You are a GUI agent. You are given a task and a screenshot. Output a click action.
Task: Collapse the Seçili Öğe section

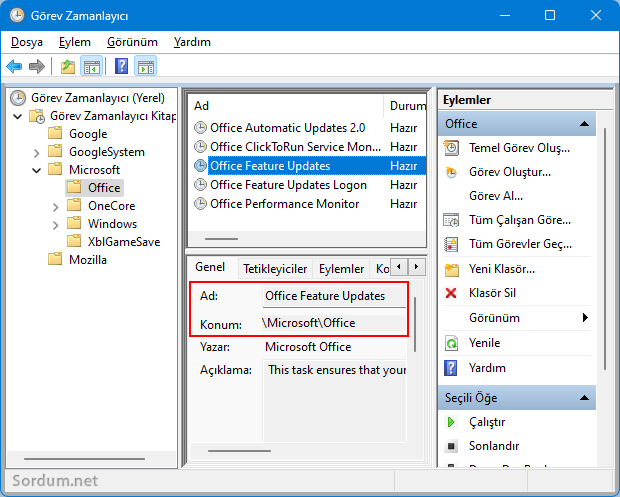[584, 398]
